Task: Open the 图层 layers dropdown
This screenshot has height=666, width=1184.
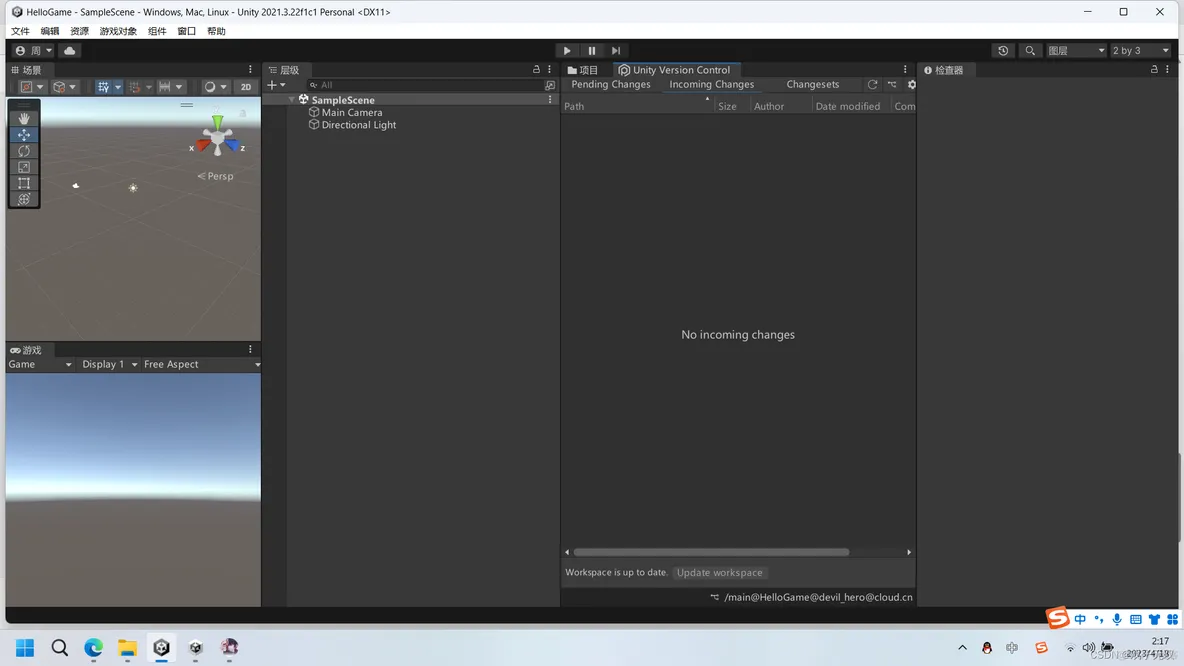Action: coord(1076,51)
